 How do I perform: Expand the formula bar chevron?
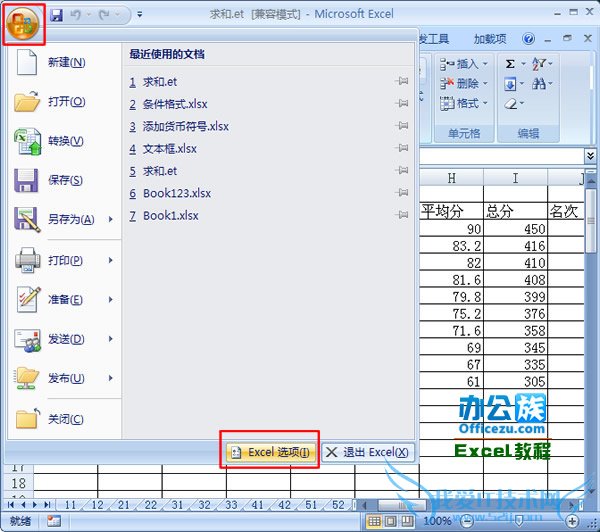(590, 156)
